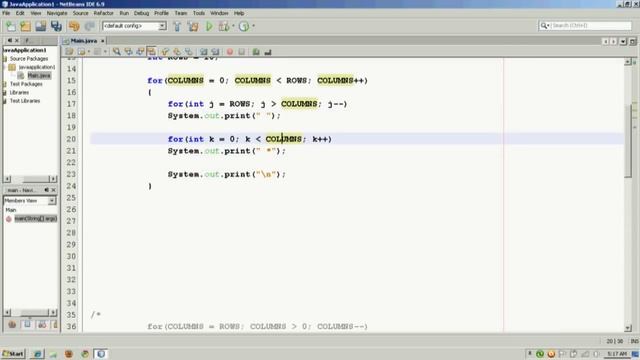Click the Uncomment editor toolbar icon
Image resolution: width=640 pixels, height=360 pixels.
(x=268, y=51)
